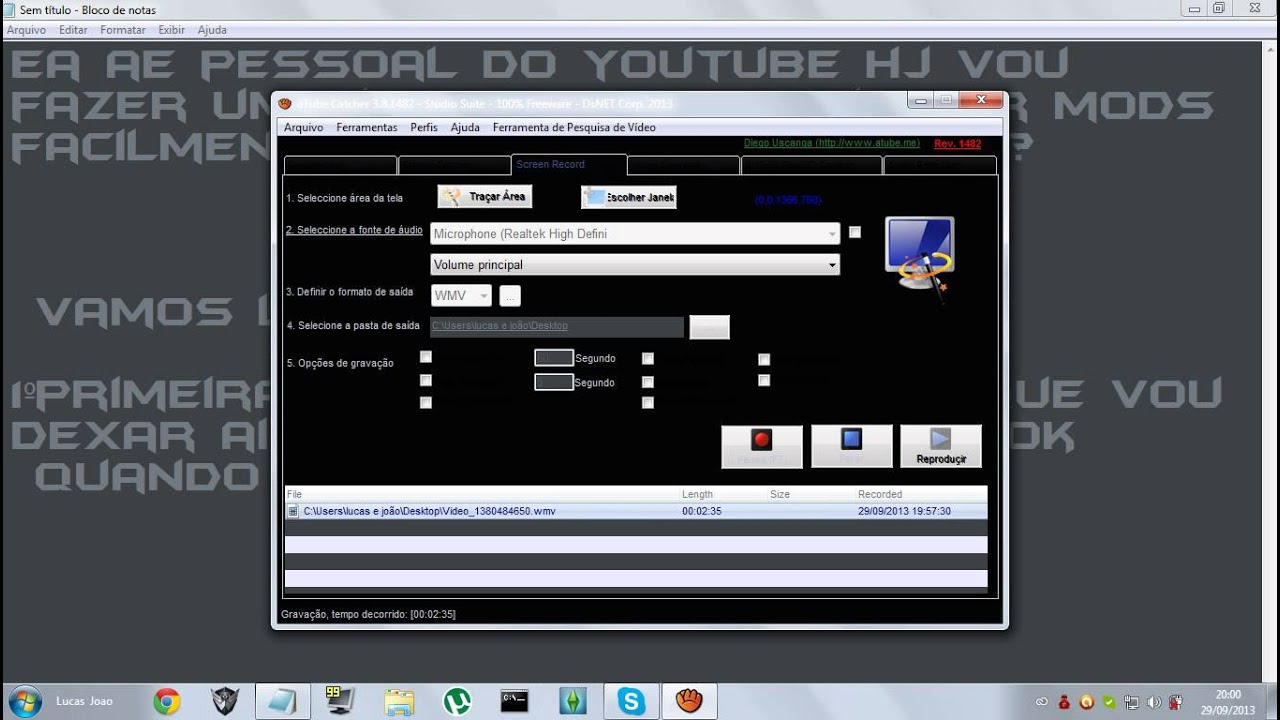Click the 29/09/2013 19:57:30 recorded value
This screenshot has width=1280, height=720.
904,511
